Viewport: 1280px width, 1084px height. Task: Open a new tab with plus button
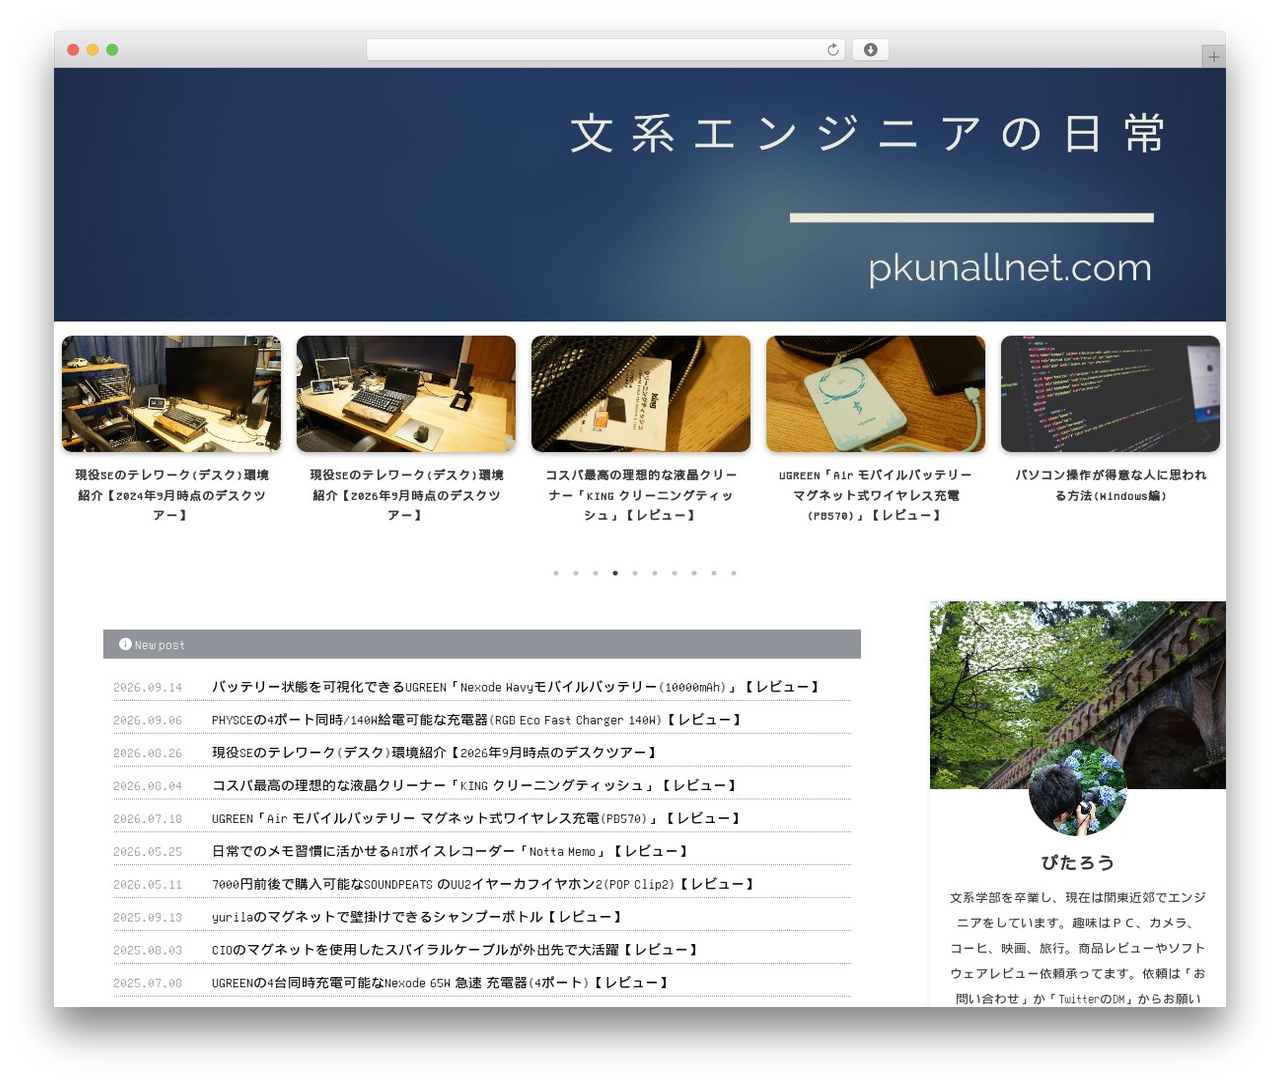point(1213,57)
